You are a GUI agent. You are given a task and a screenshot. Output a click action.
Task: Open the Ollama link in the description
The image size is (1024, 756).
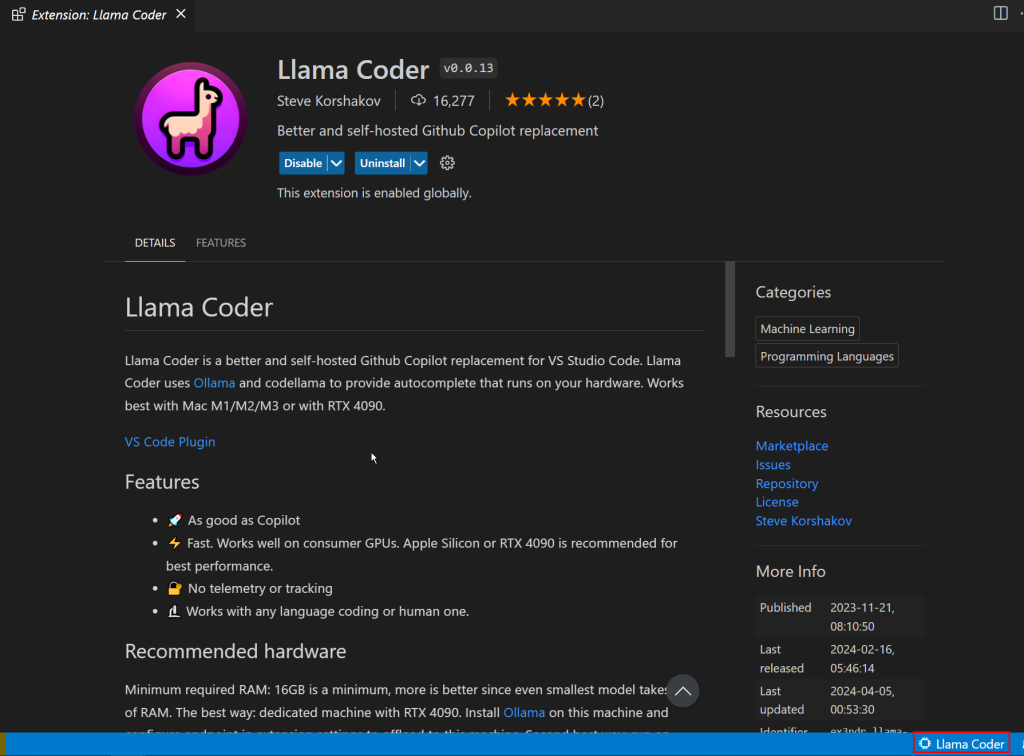click(x=214, y=382)
